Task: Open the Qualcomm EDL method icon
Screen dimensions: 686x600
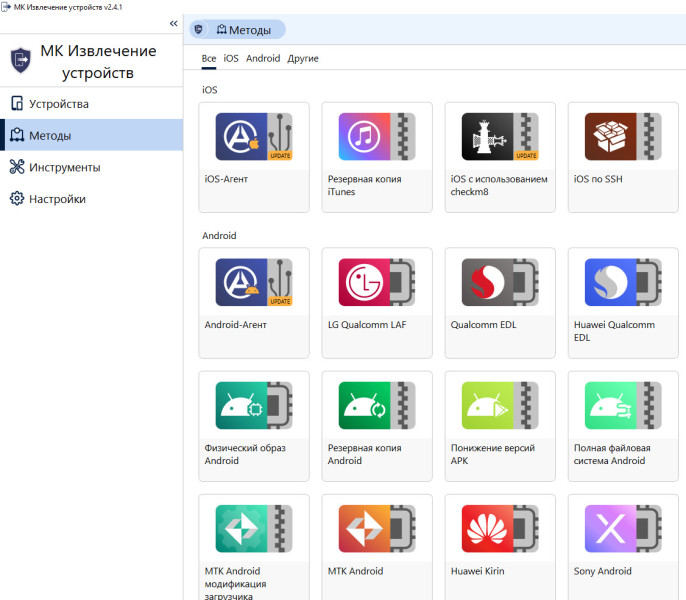Action: point(500,282)
